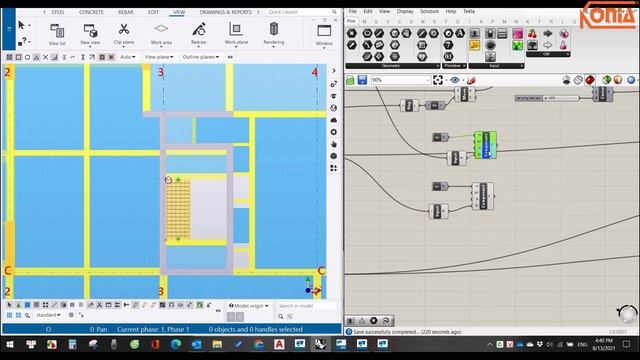Open the View plane dropdown

[159, 57]
